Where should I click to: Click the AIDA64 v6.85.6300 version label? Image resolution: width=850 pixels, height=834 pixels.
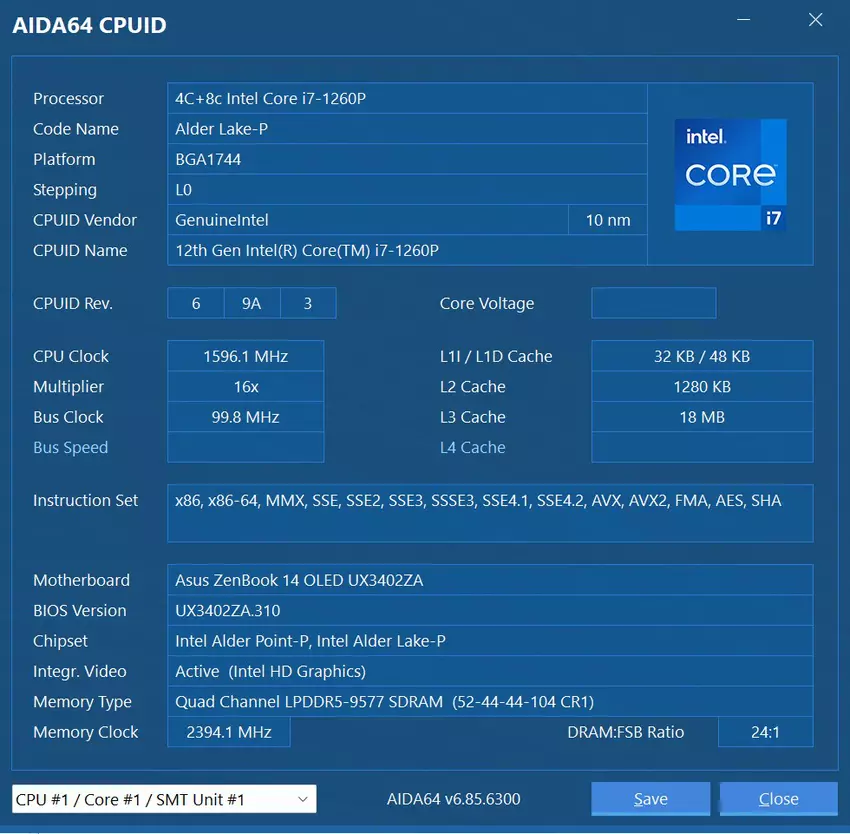pos(453,799)
